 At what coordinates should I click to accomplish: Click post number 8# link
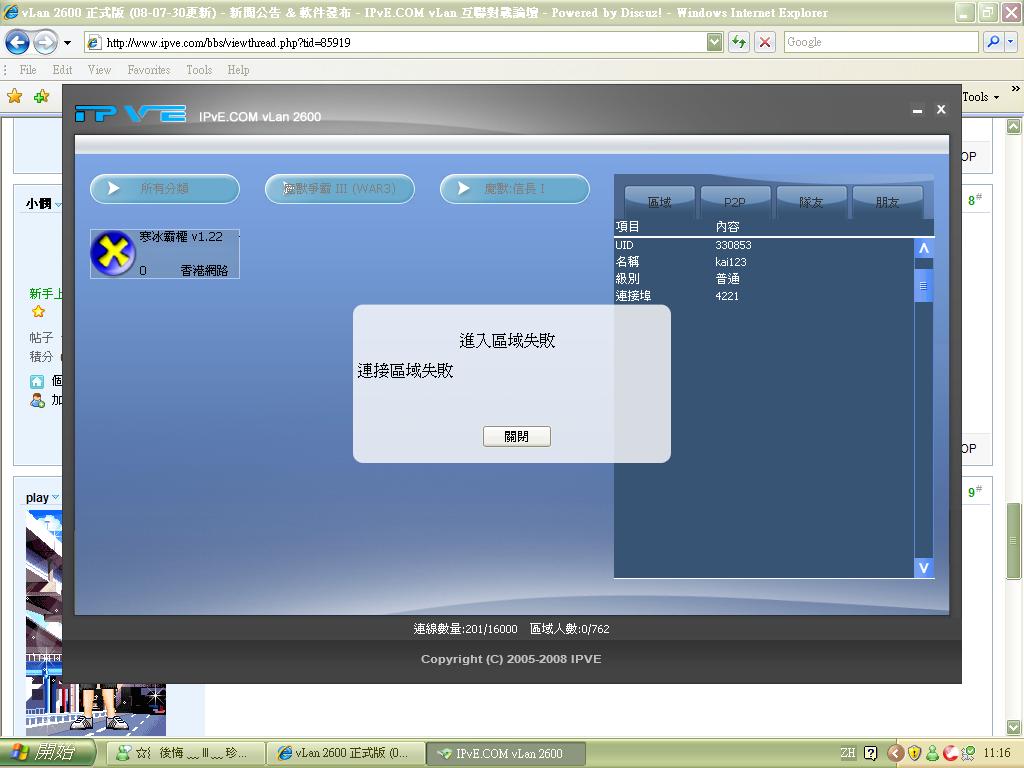(974, 200)
